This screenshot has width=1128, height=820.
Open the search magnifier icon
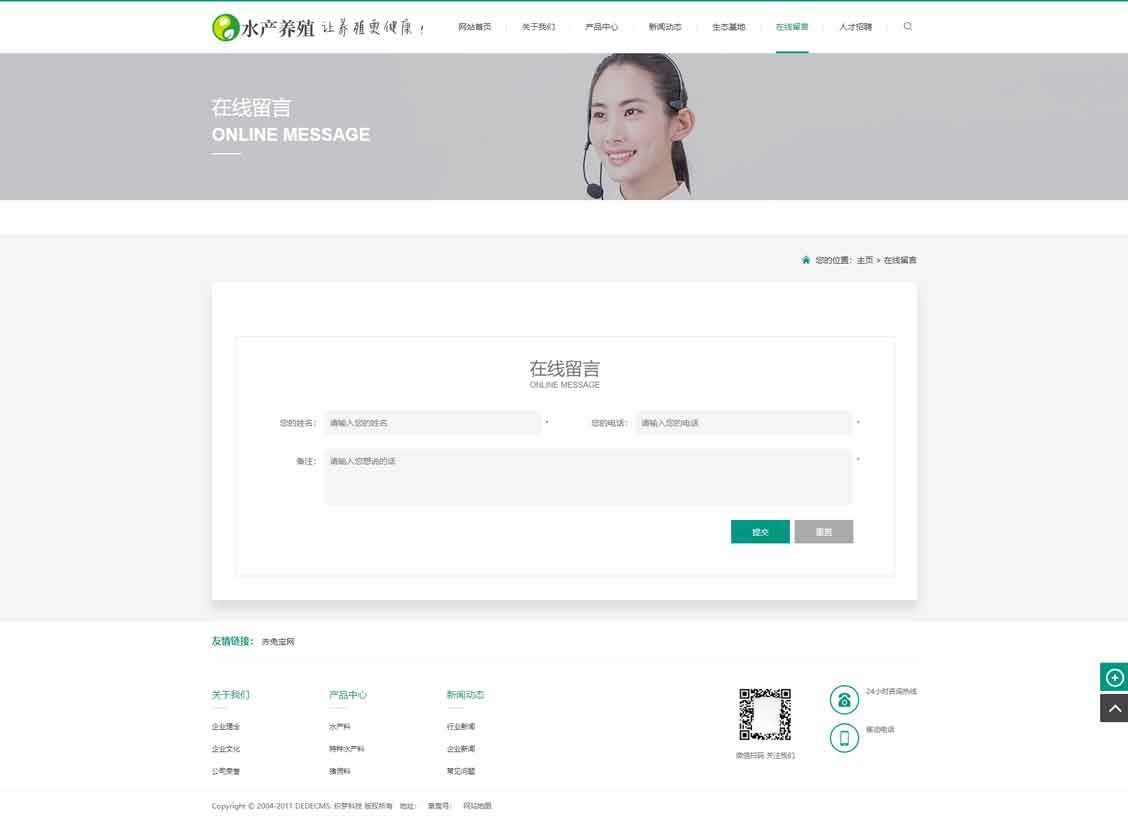(x=907, y=27)
